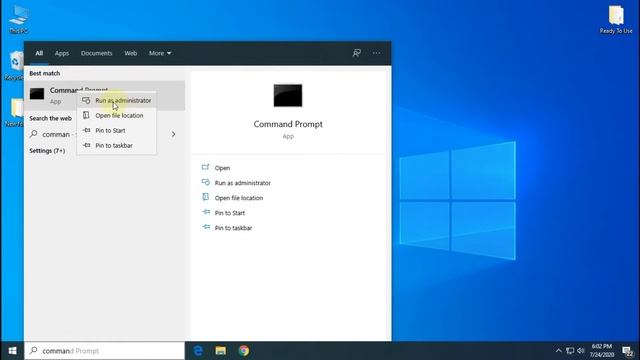Choose Open file location in context menu
The image size is (640, 360).
tap(116, 116)
